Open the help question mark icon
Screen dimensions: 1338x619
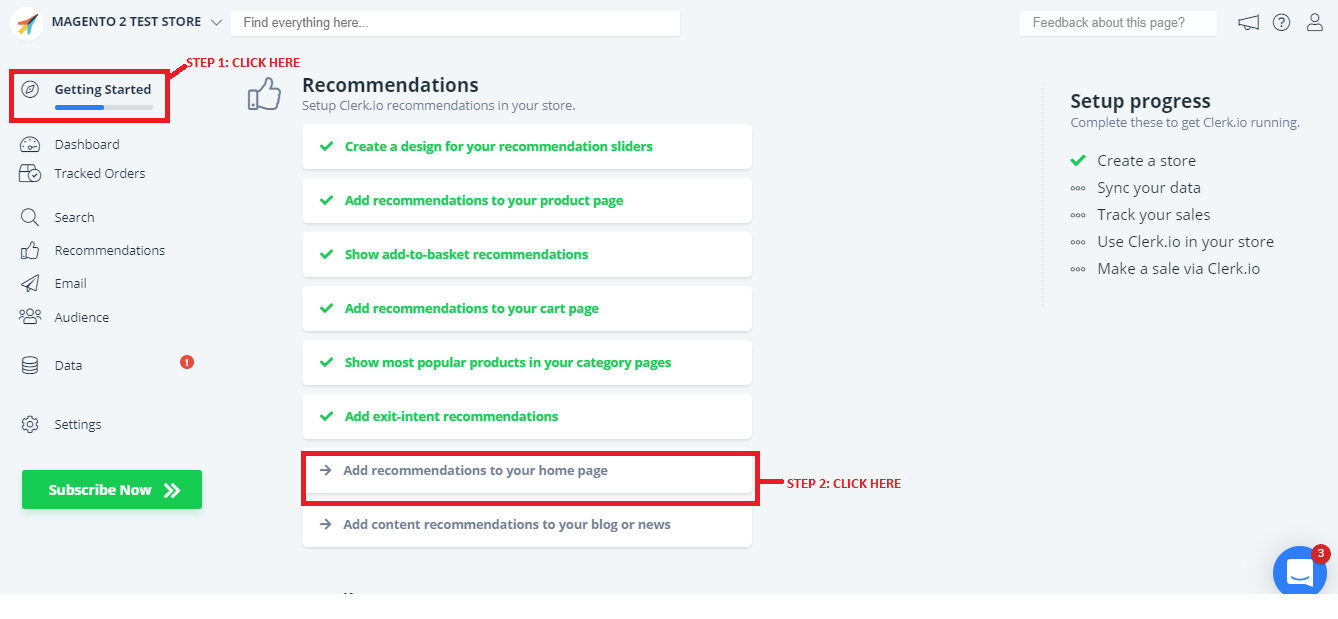point(1281,23)
